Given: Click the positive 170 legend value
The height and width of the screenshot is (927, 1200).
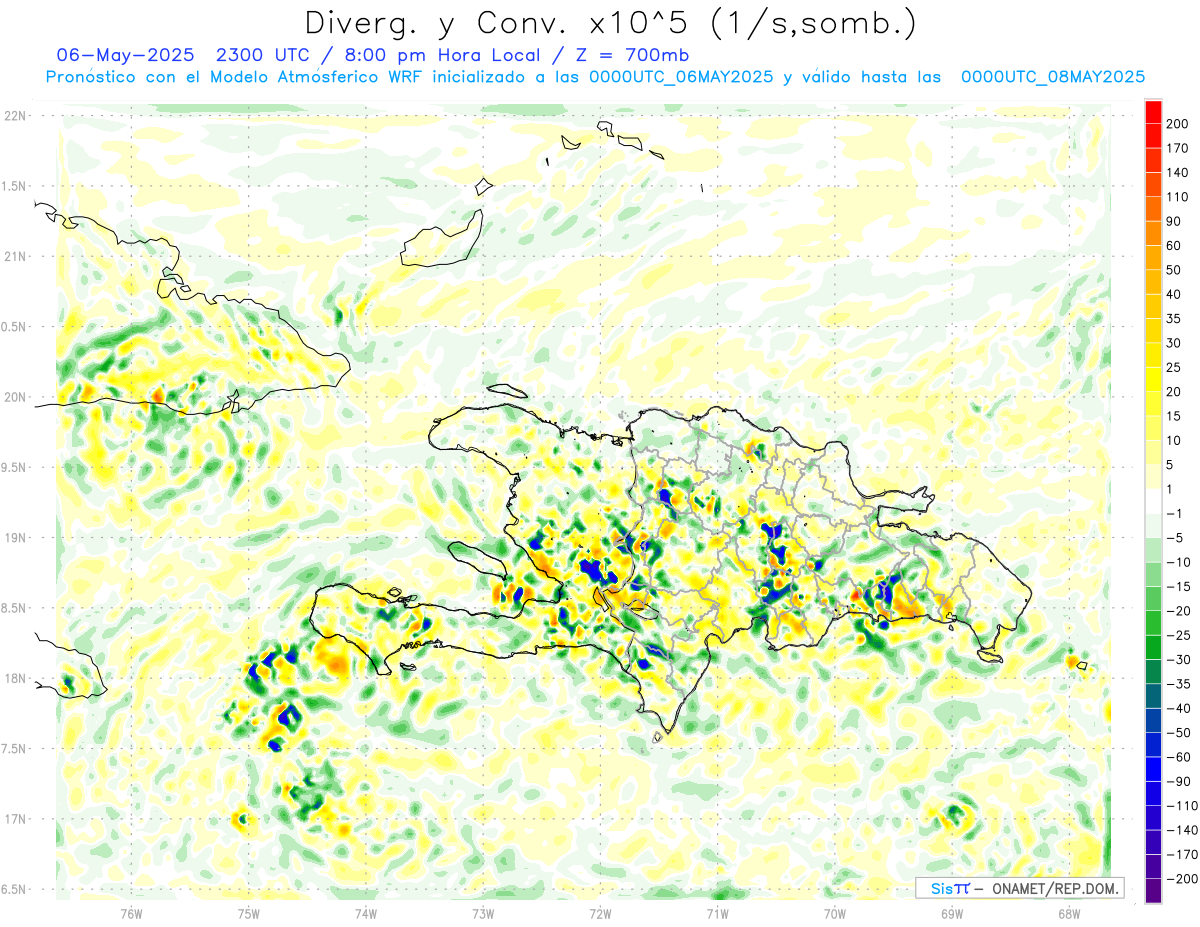Looking at the screenshot, I should point(1177,148).
